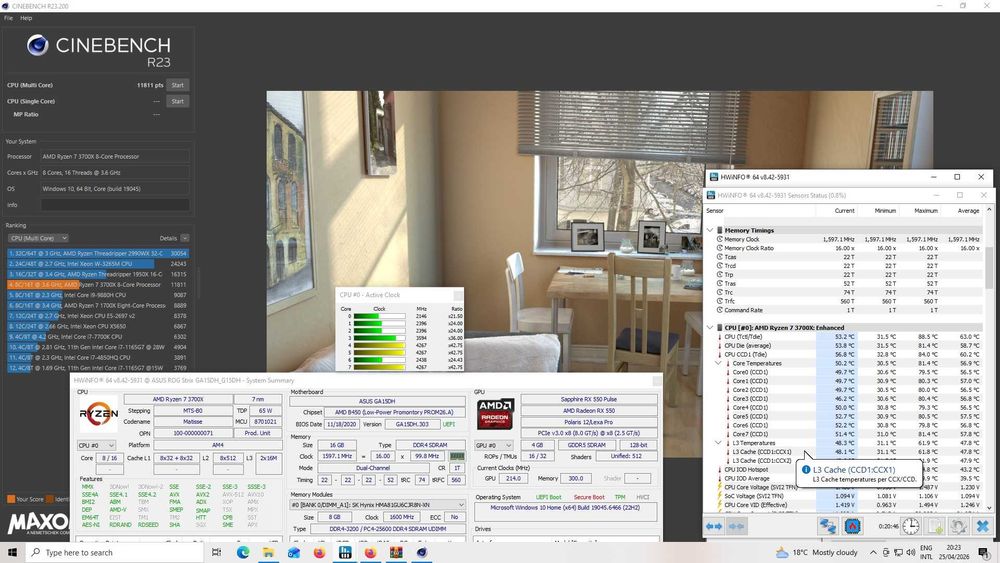Click the blue CPU chip icon in sensors toolbar
Screen dimensions: 1000x563
pos(853,526)
